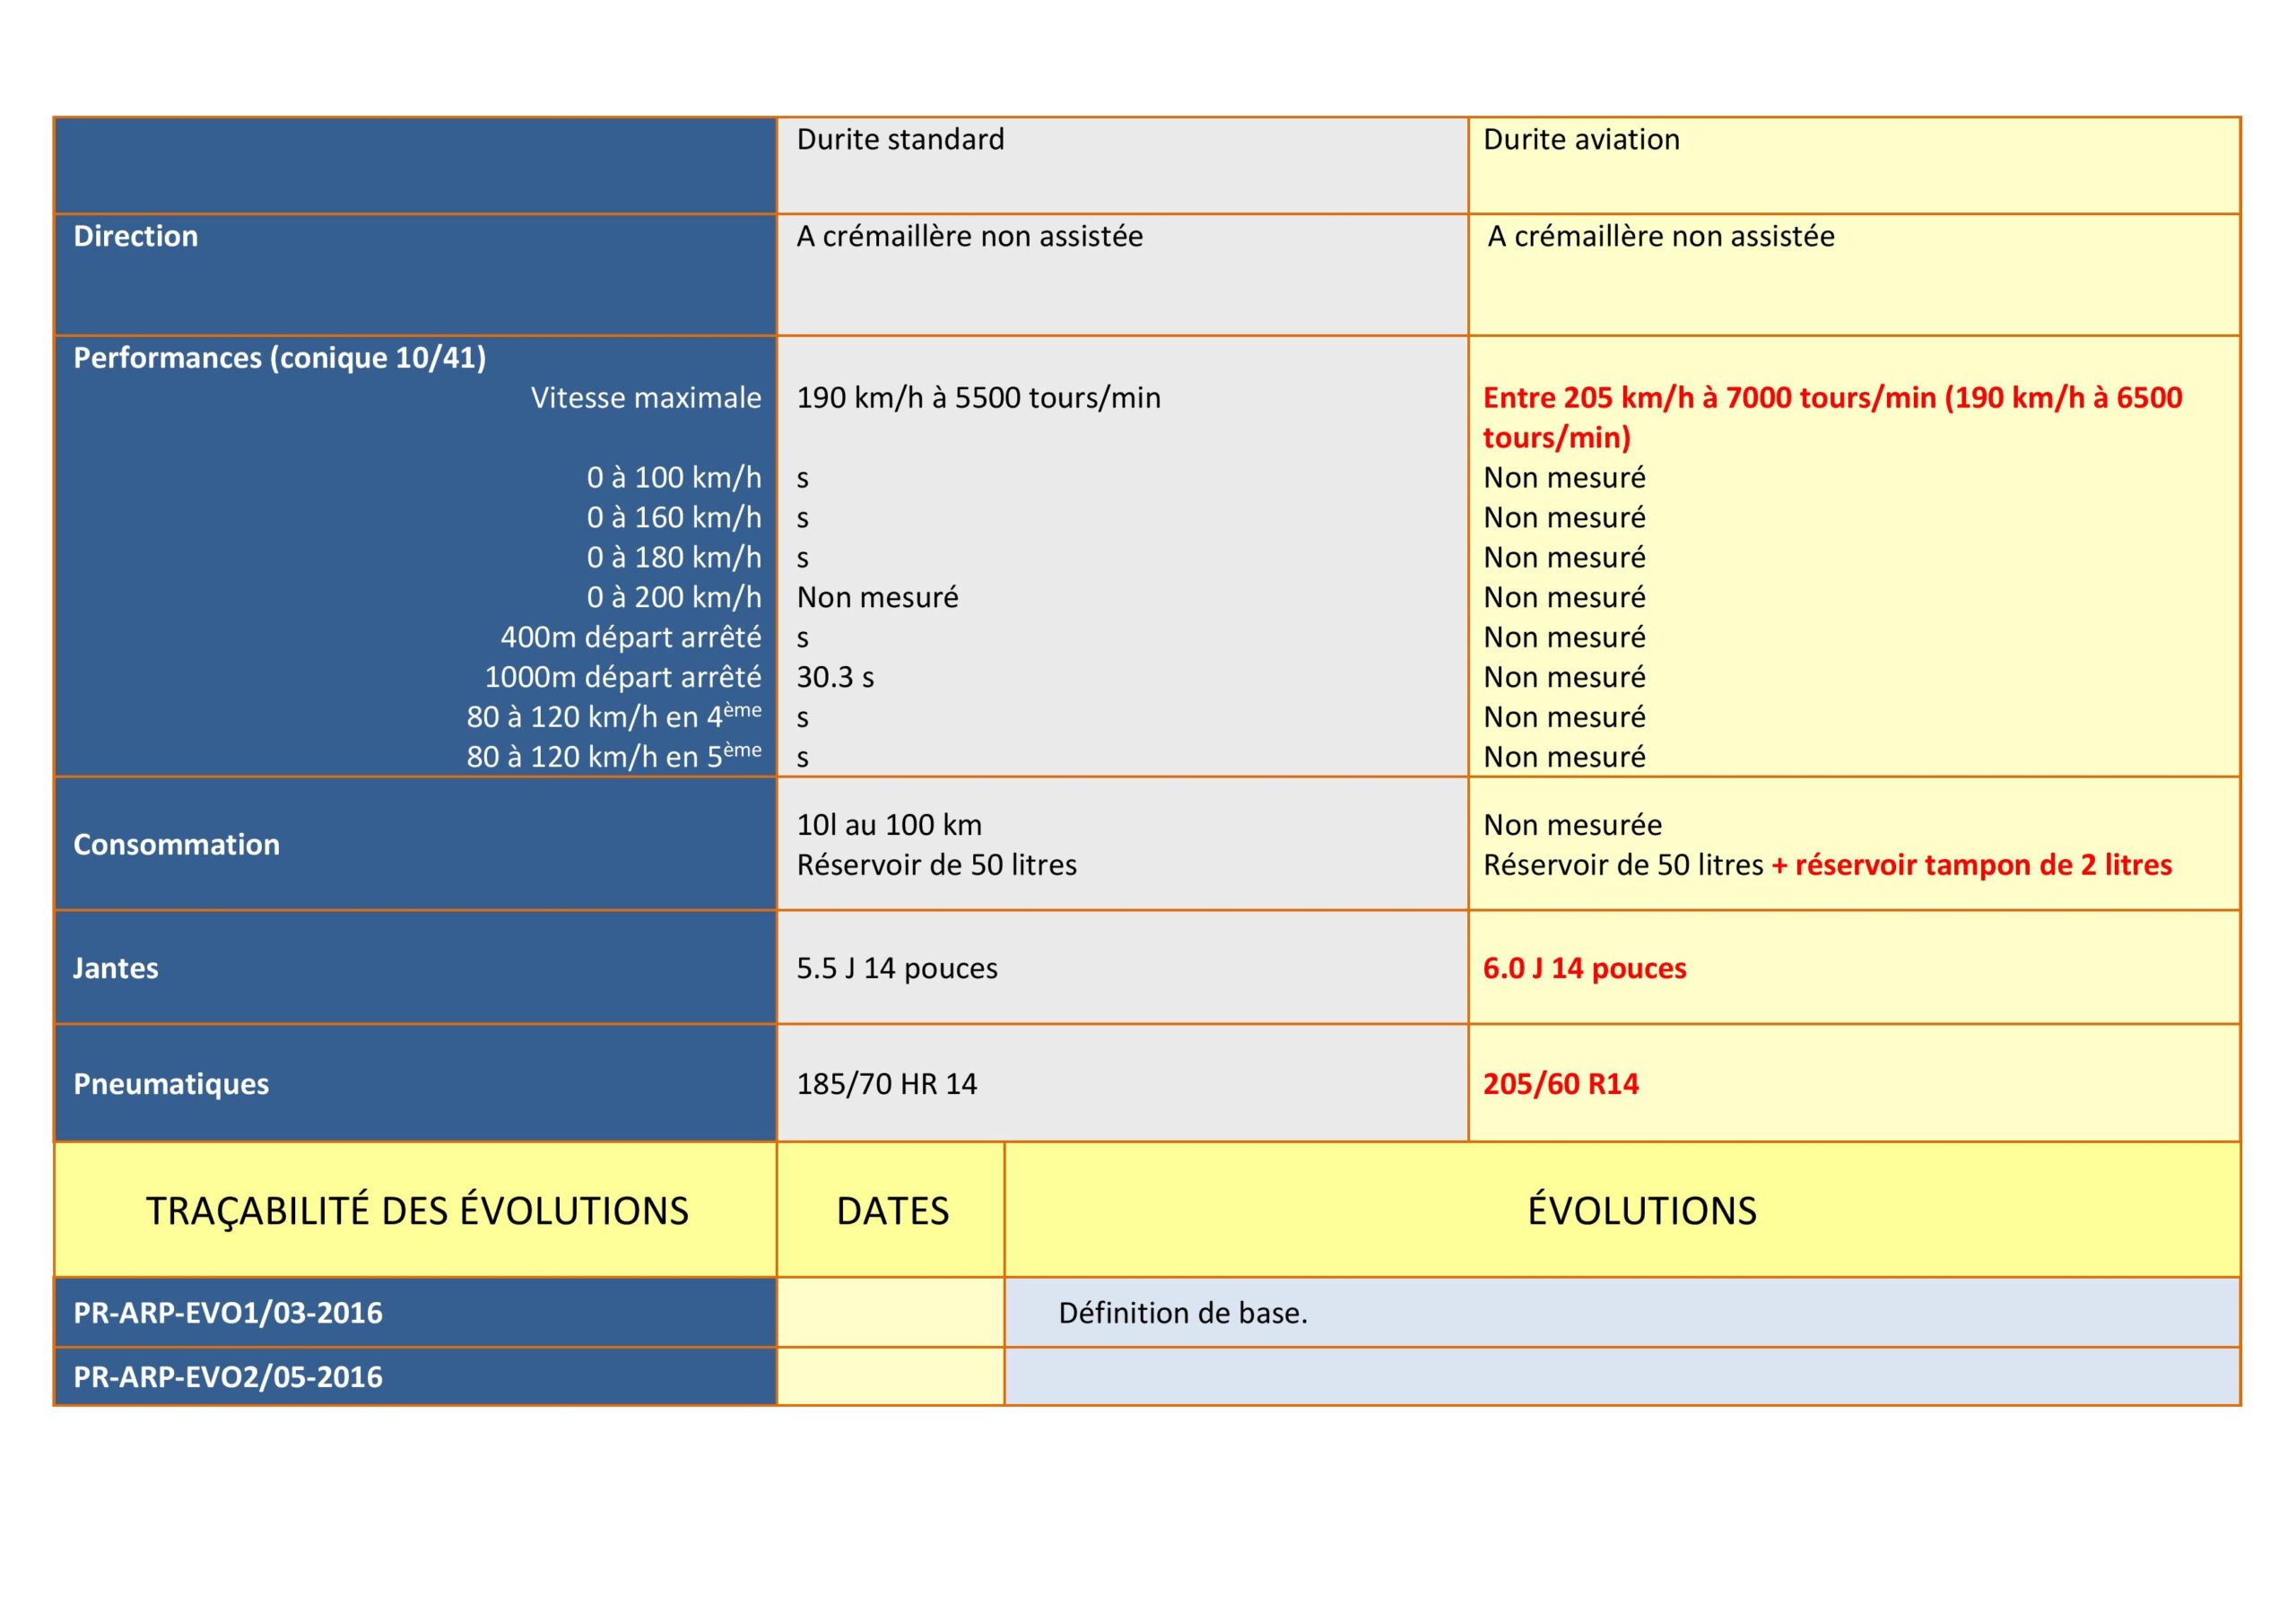Select the '10l au 100 km' value
2296x1622 pixels.
(x=889, y=825)
